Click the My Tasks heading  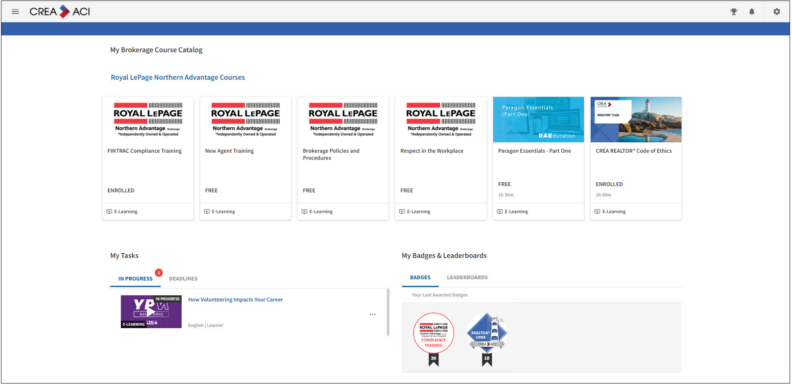[x=124, y=256]
